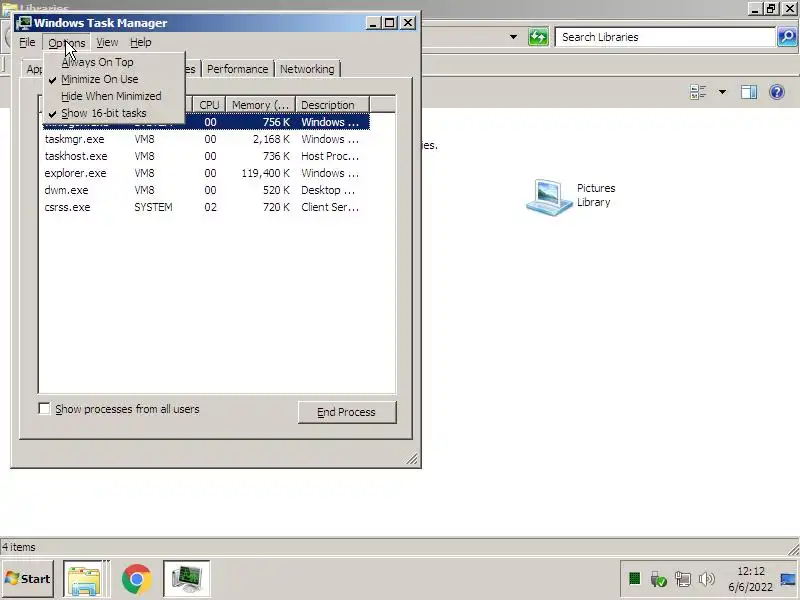
Task: Open the Libraries address bar history dropdown
Action: pos(513,37)
